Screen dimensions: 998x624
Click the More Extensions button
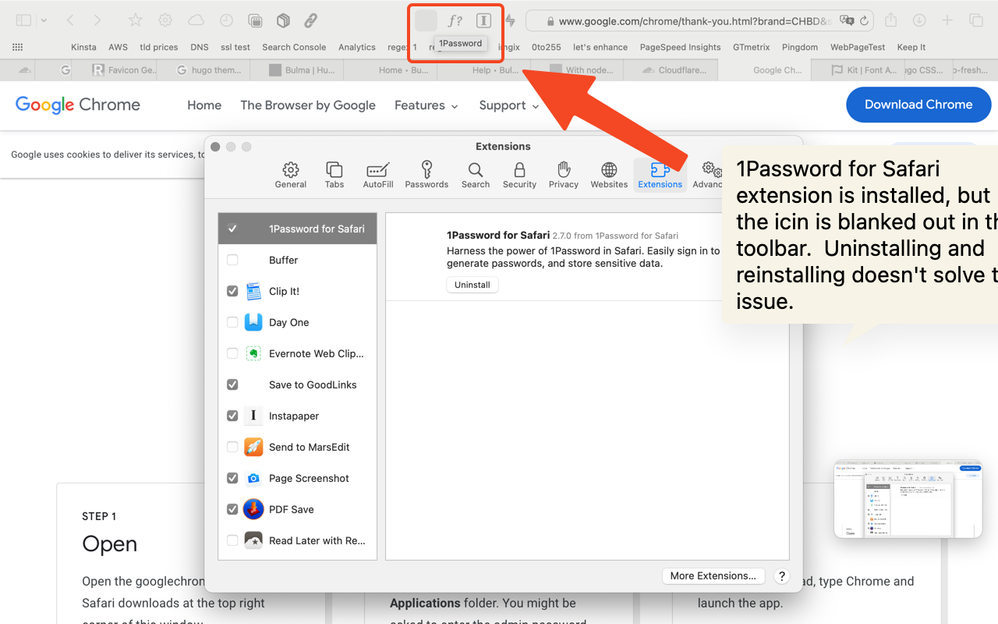pyautogui.click(x=713, y=576)
